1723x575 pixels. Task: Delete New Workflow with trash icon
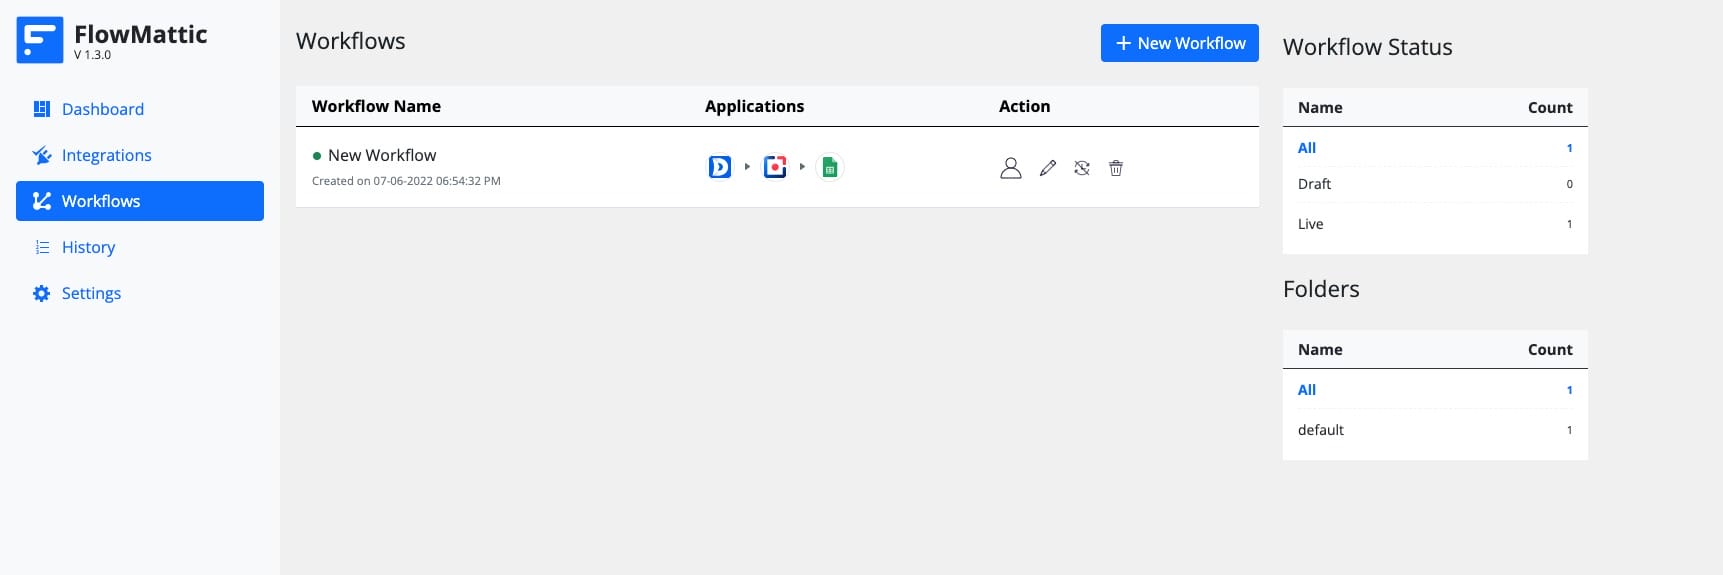tap(1116, 168)
